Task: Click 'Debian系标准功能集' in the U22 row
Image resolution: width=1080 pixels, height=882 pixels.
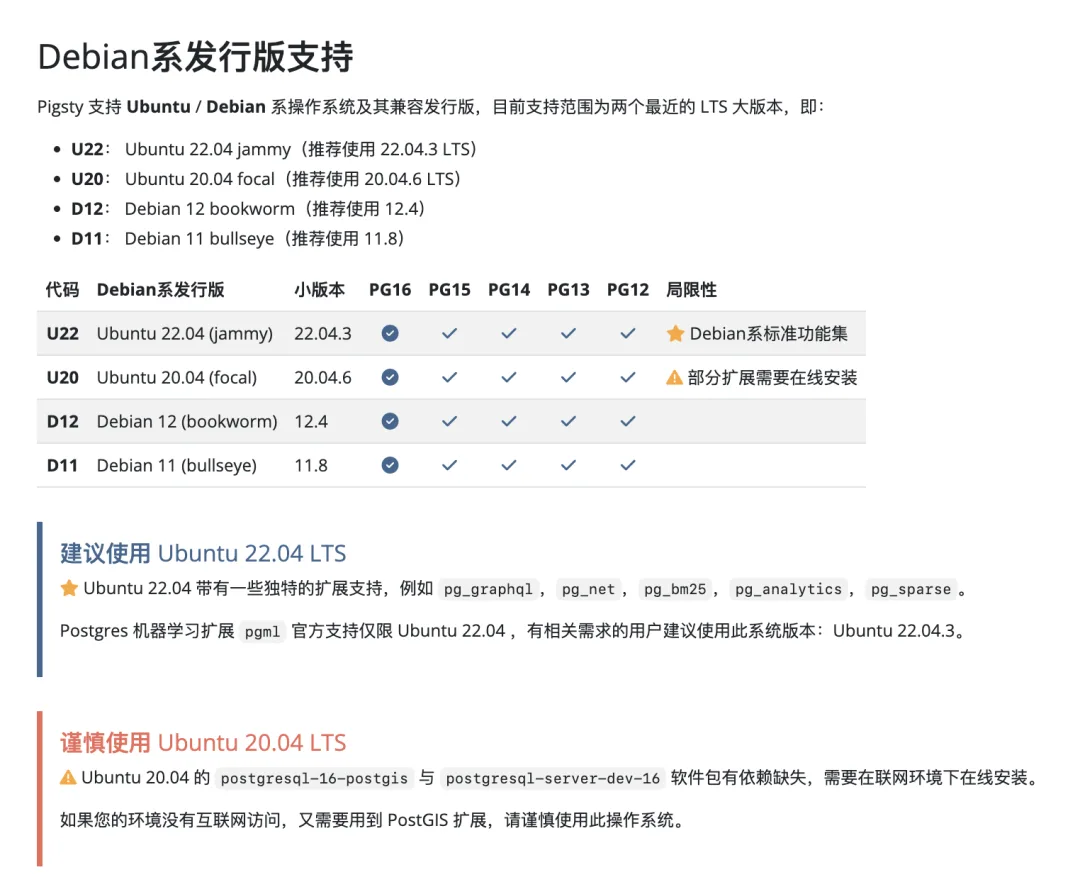Action: click(769, 334)
